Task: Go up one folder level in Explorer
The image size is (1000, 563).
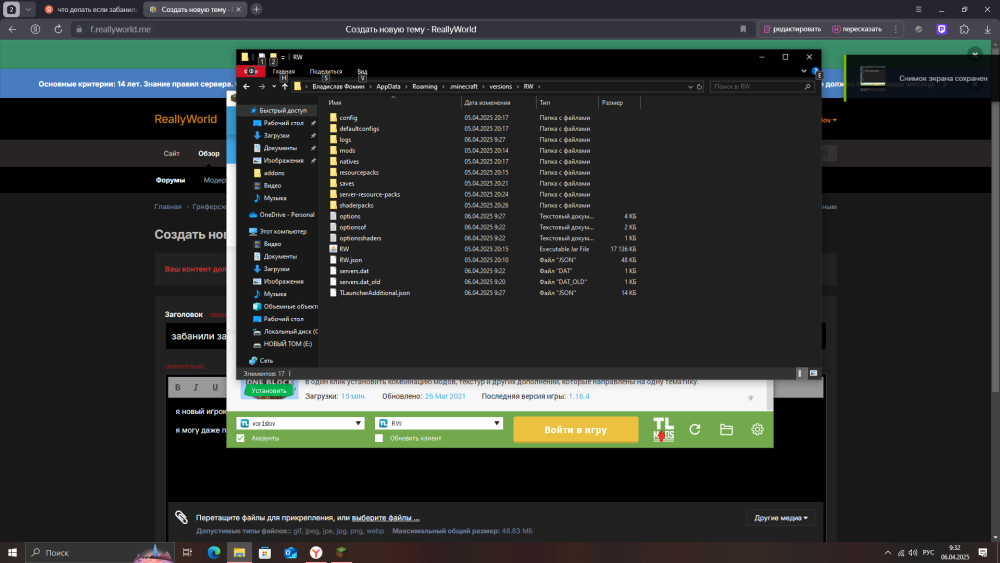Action: coord(284,87)
